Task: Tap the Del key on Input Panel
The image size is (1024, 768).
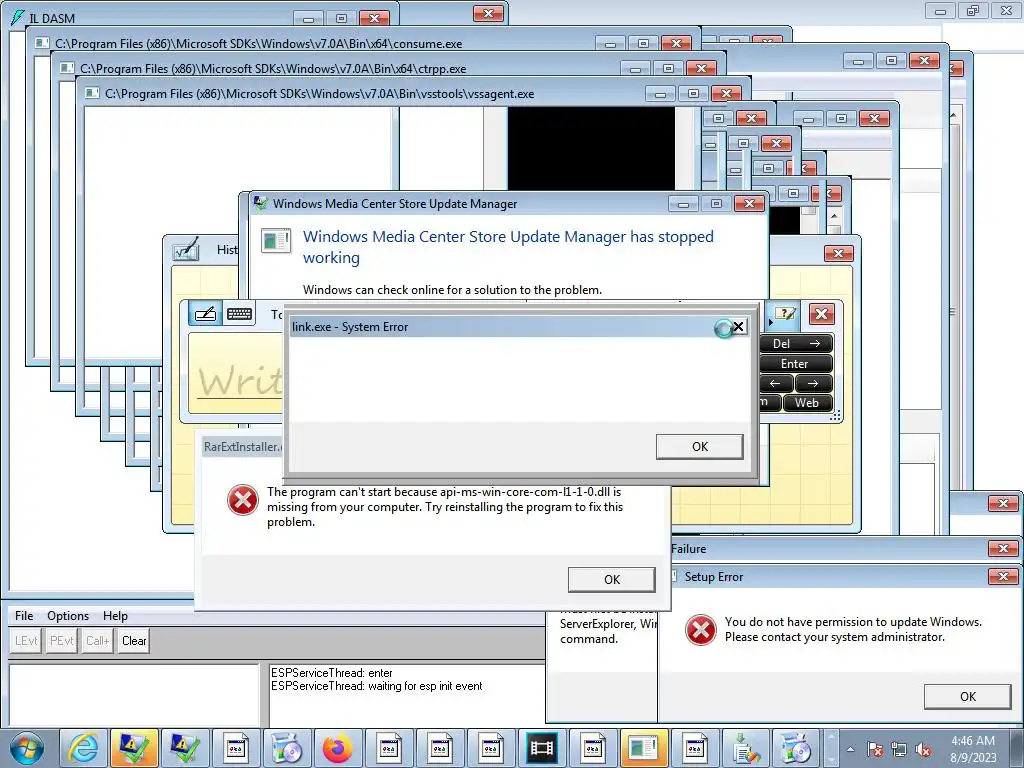Action: point(796,344)
